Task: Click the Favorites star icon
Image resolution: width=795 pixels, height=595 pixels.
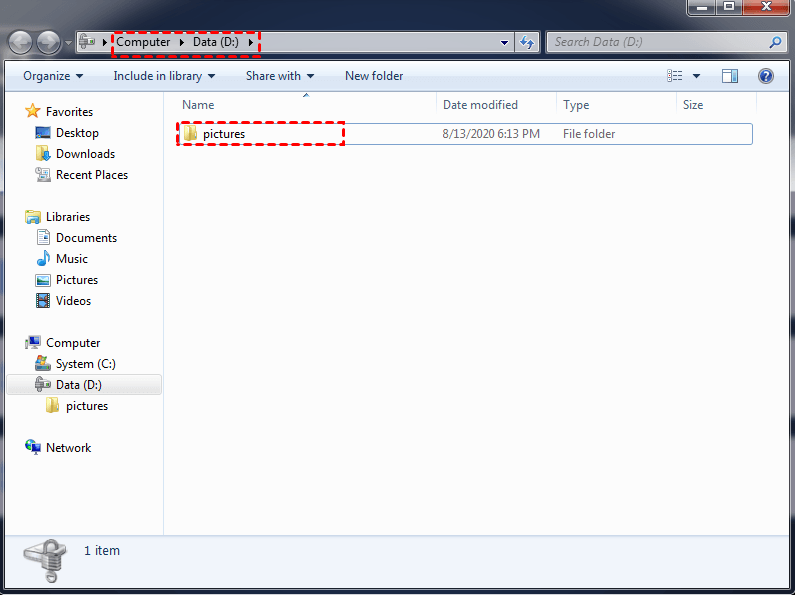Action: point(33,111)
